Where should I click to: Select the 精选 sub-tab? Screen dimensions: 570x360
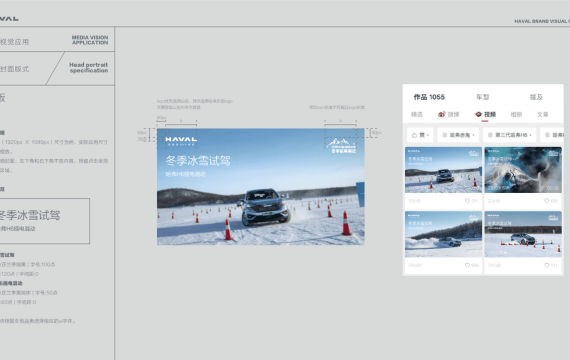(417, 115)
